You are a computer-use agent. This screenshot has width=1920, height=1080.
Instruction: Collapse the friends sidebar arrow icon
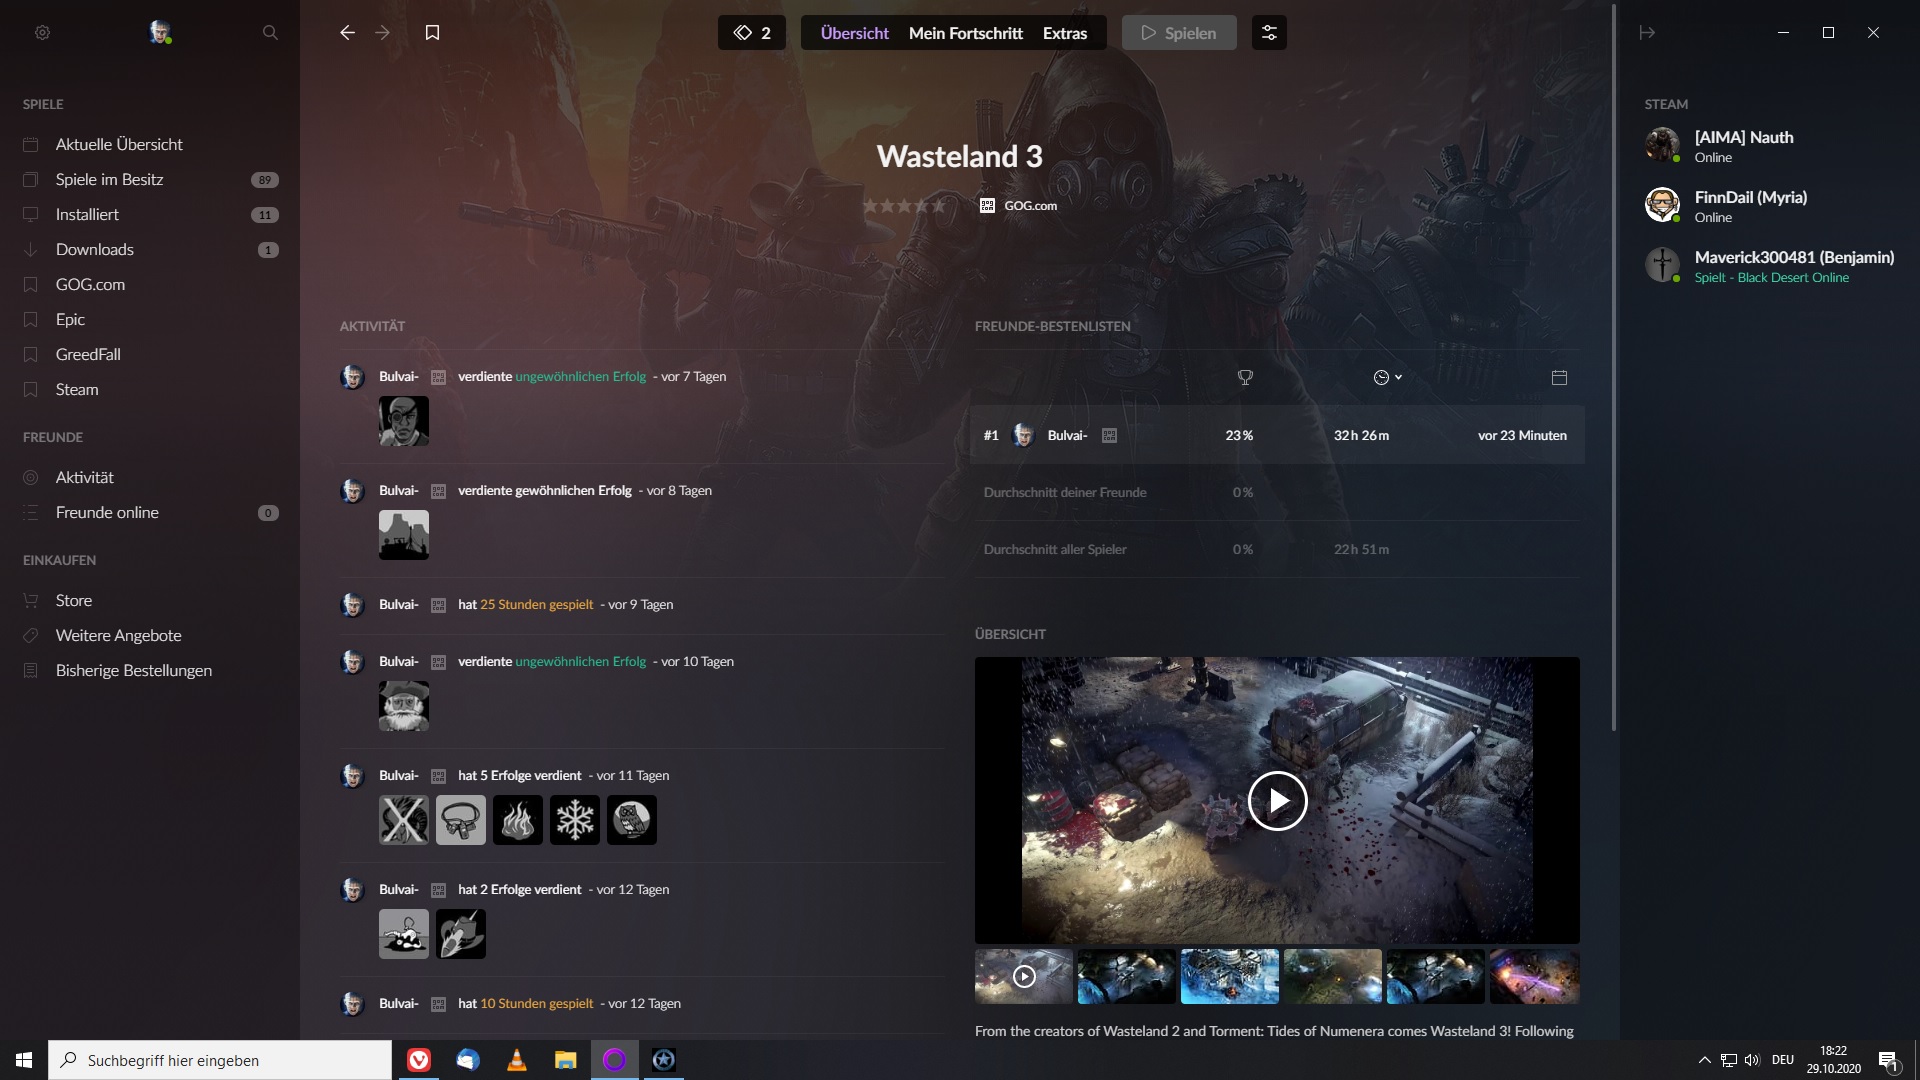point(1647,33)
